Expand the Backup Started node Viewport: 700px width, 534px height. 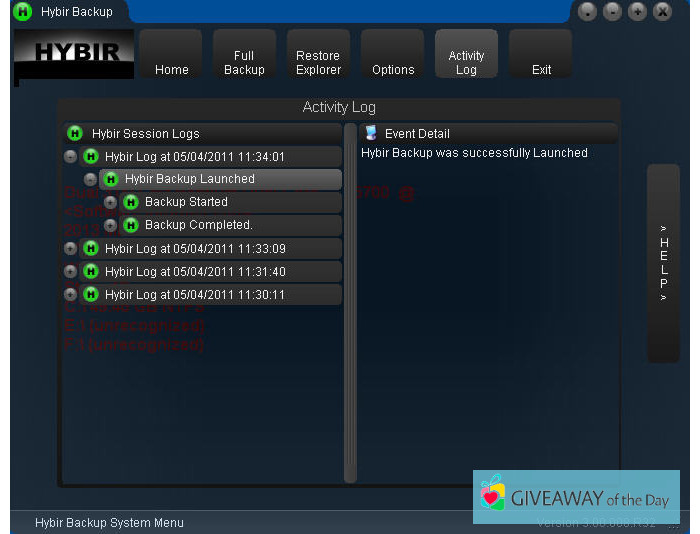pyautogui.click(x=110, y=202)
